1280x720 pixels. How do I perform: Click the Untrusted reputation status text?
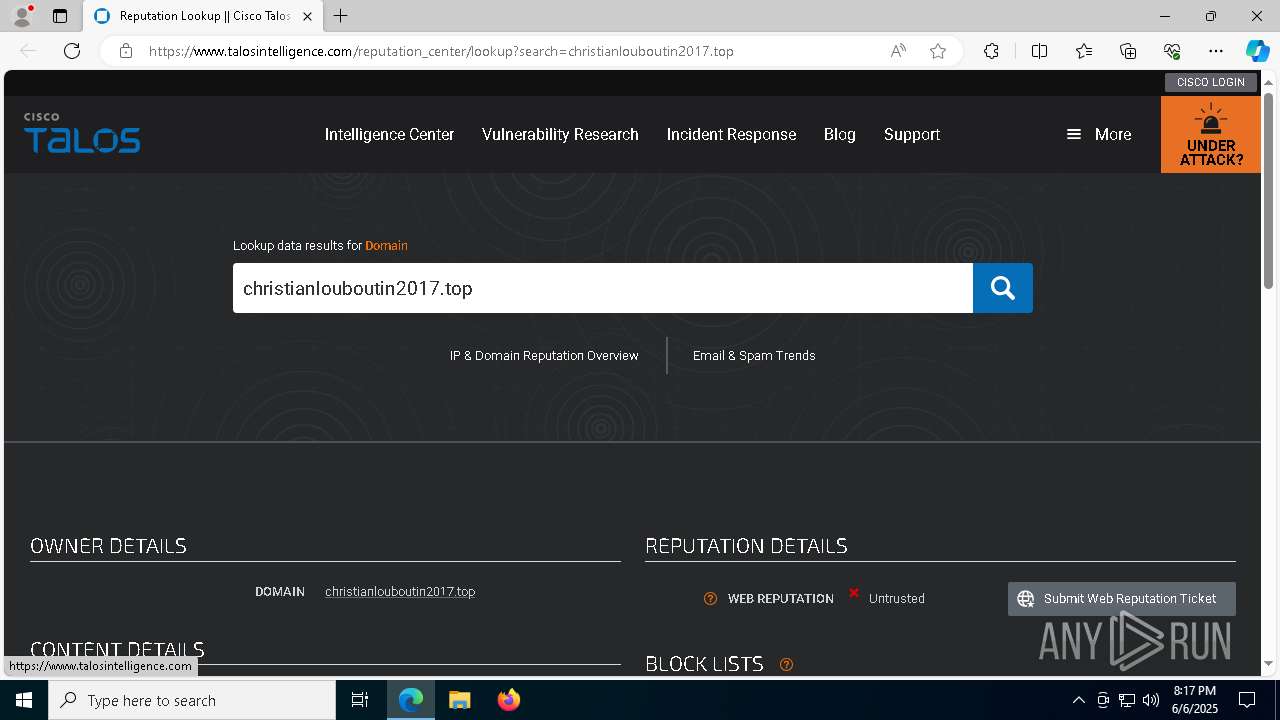point(896,599)
